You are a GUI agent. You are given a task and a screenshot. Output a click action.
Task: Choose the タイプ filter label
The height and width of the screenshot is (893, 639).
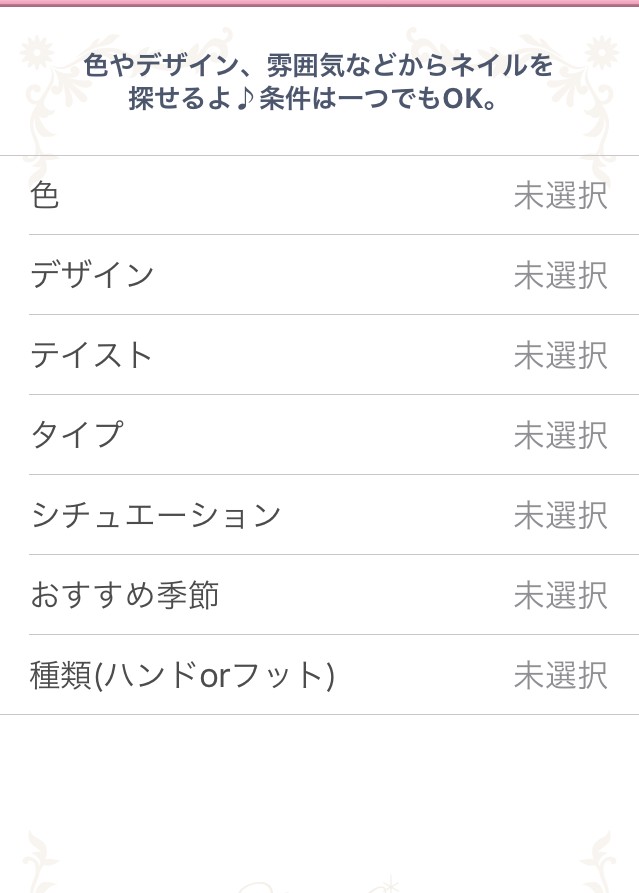[x=76, y=435]
